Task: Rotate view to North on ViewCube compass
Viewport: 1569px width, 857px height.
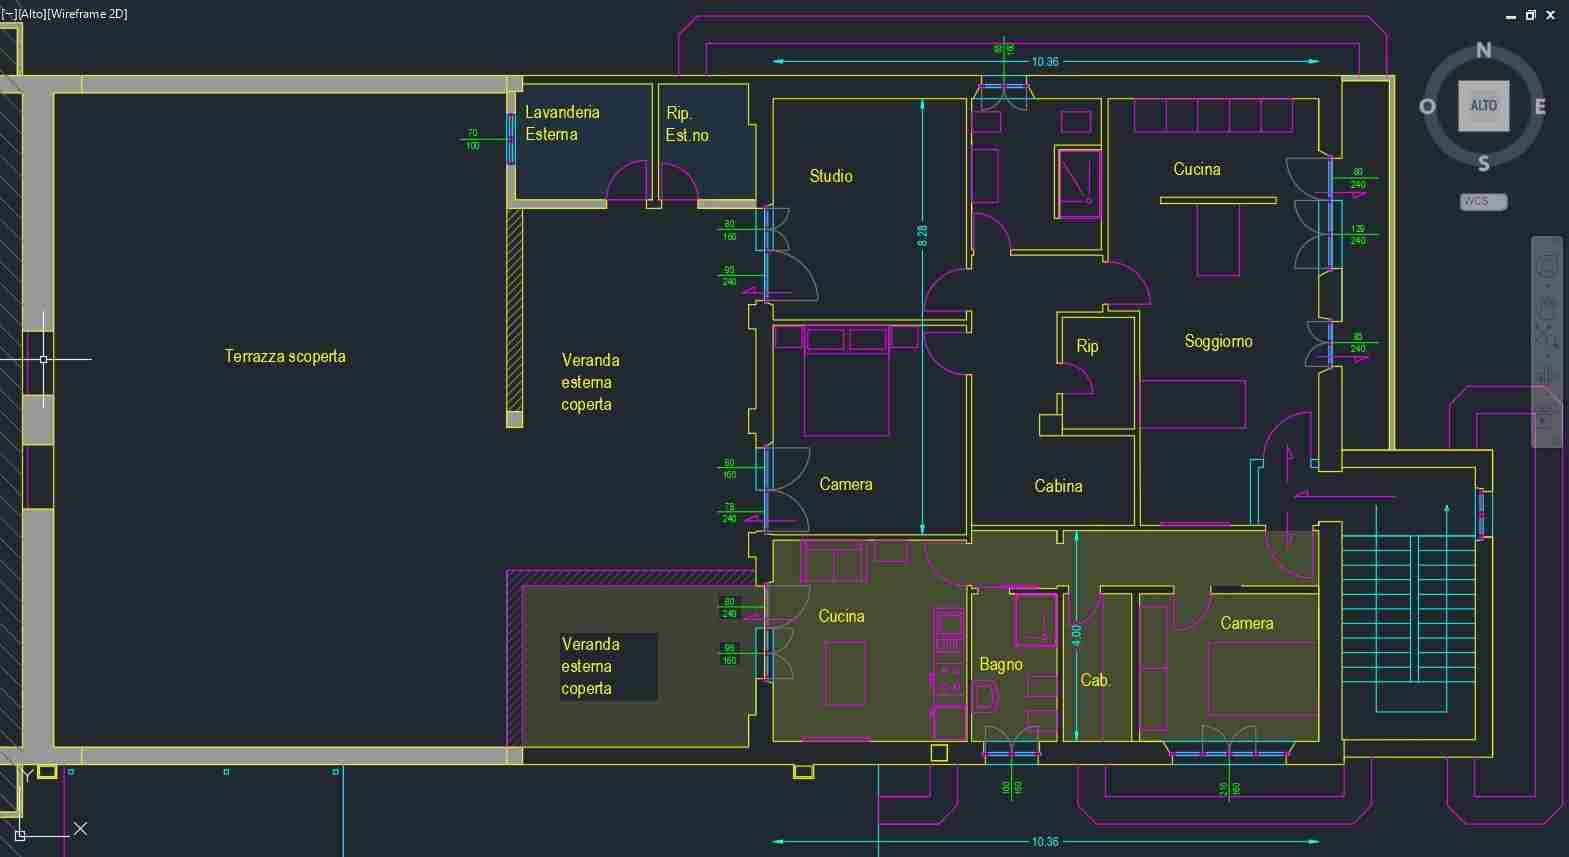Action: coord(1484,50)
